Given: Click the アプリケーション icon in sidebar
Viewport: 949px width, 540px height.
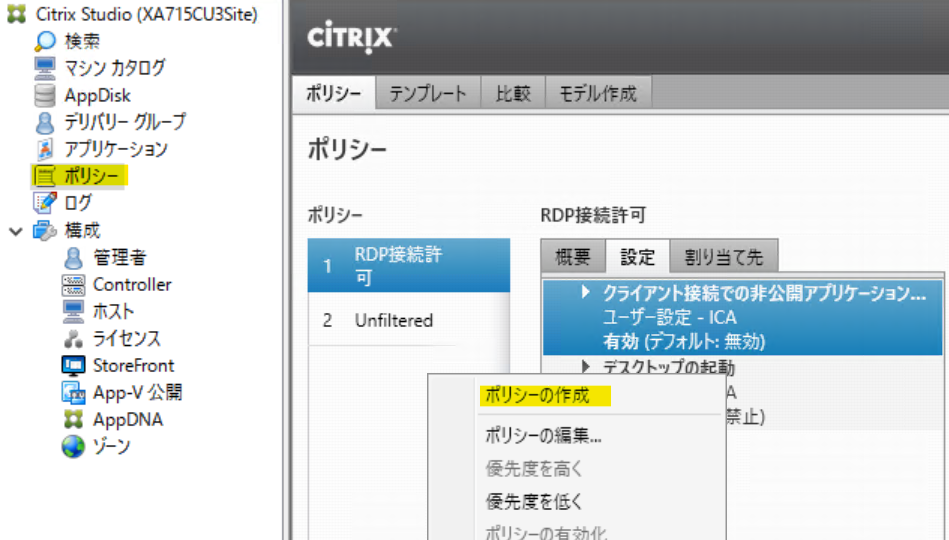Looking at the screenshot, I should [45, 150].
